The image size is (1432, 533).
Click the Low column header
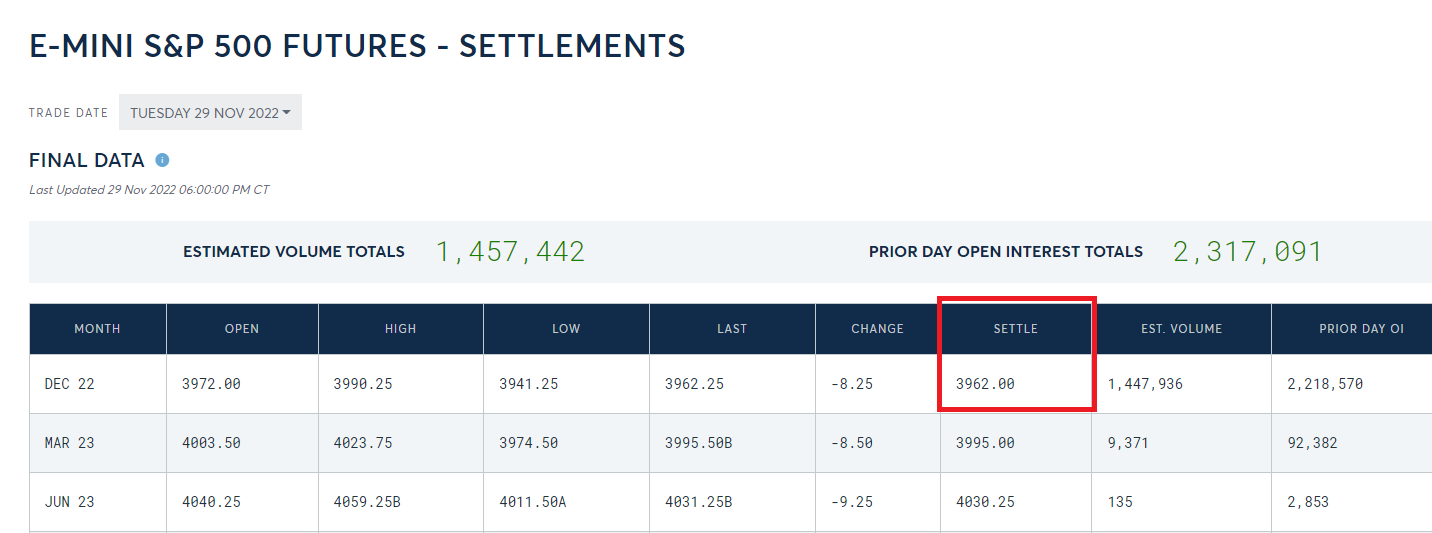tap(566, 329)
